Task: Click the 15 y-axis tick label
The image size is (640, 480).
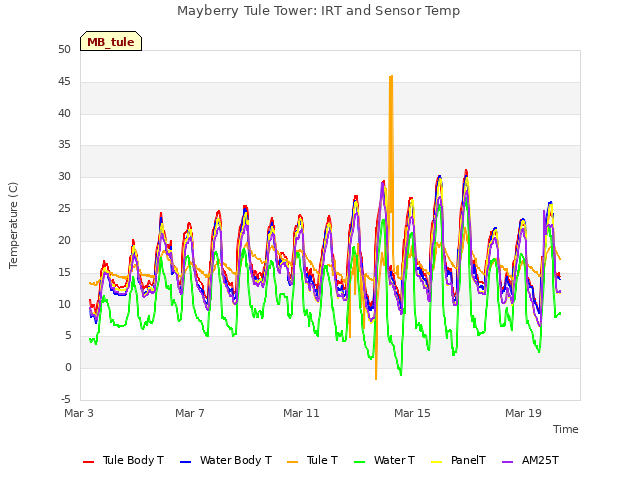Action: (x=64, y=272)
